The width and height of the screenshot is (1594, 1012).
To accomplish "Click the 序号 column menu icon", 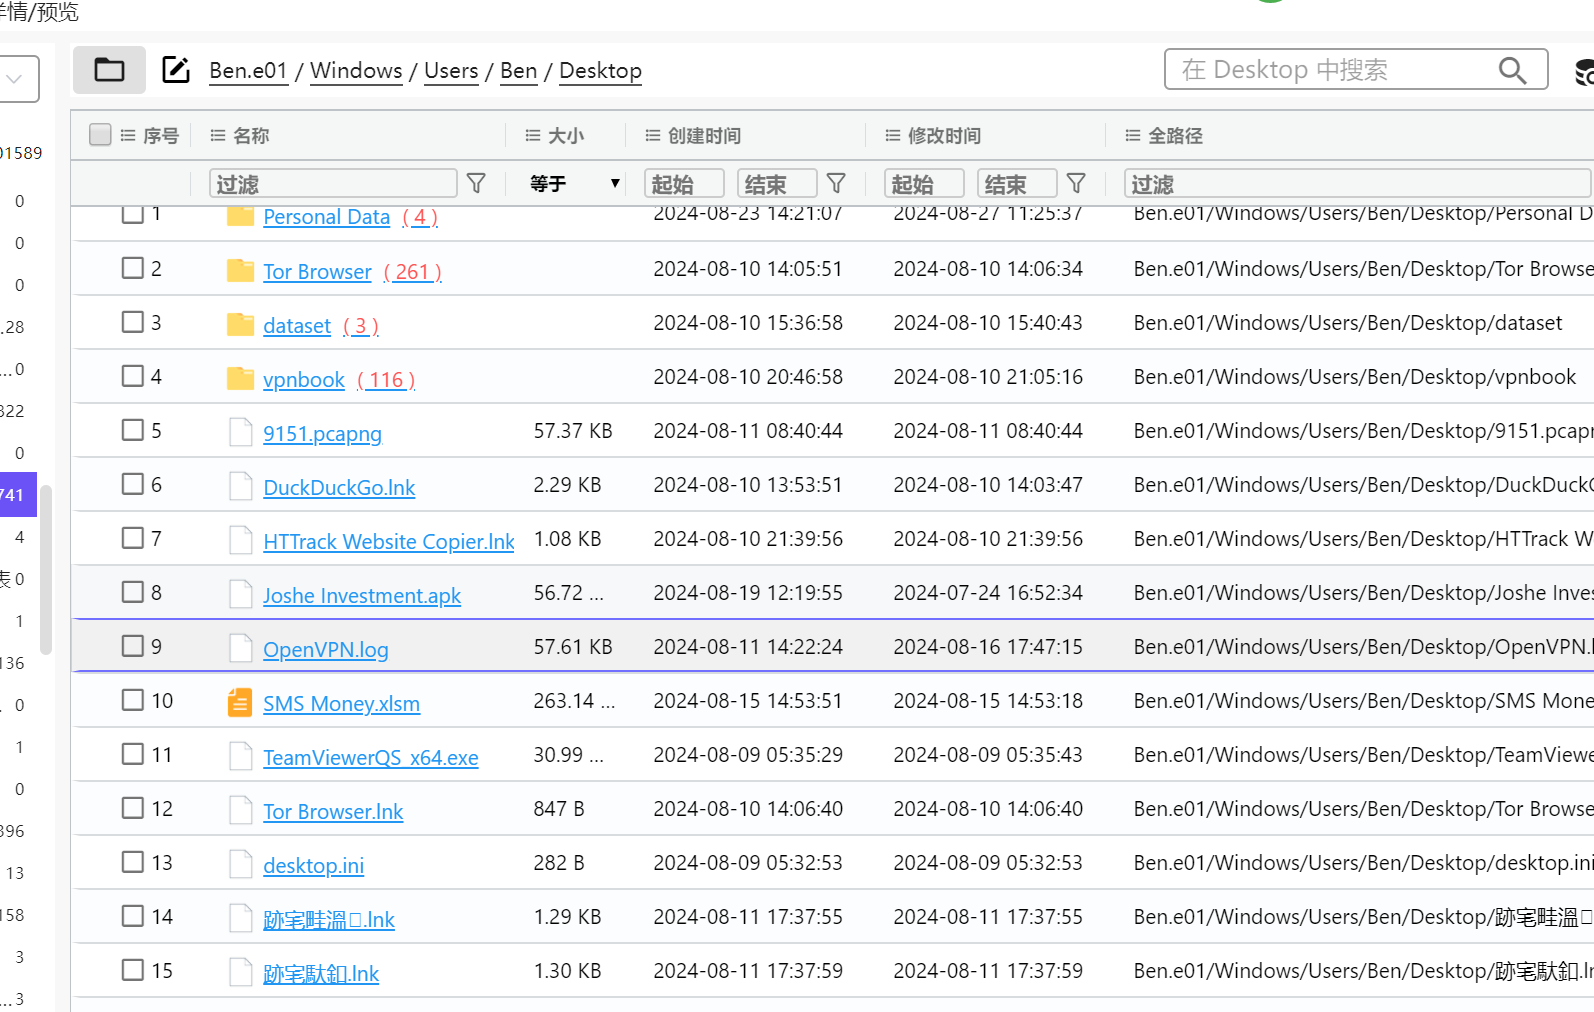I will [x=128, y=135].
